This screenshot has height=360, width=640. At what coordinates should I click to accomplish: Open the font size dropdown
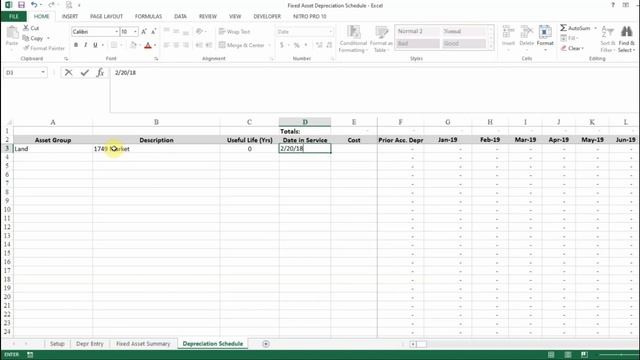[x=136, y=31]
